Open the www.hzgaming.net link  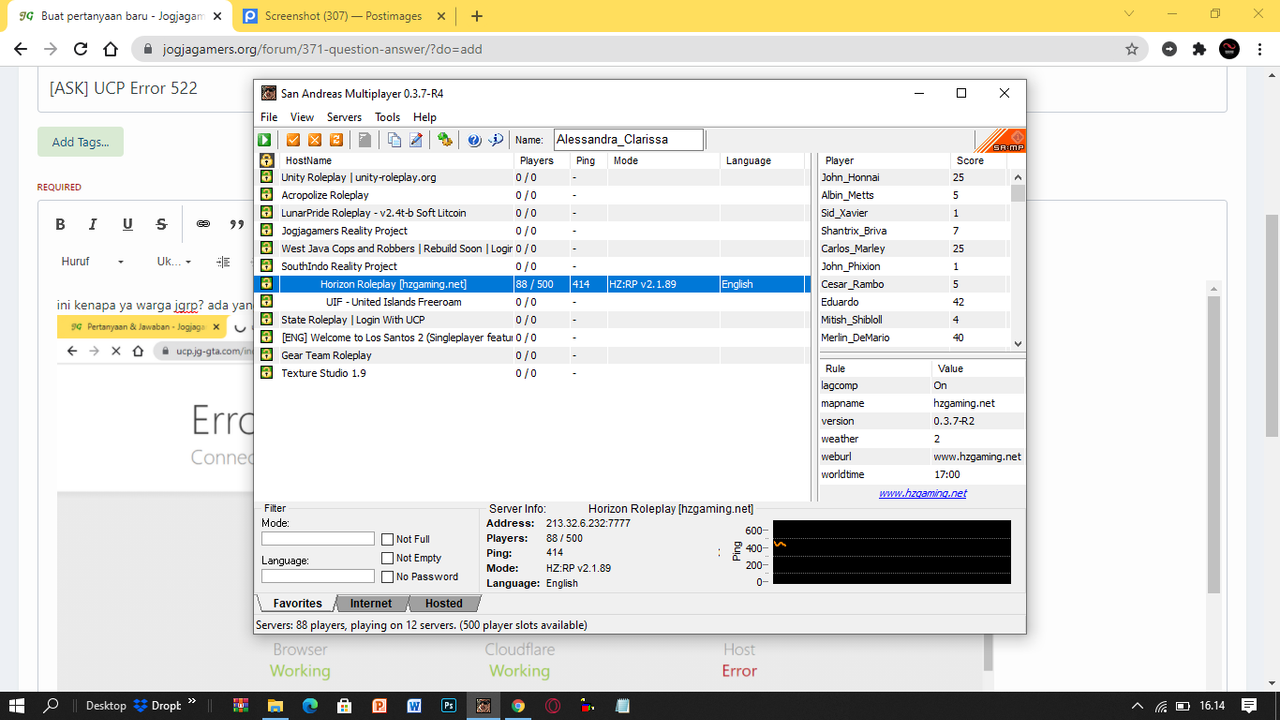[922, 493]
